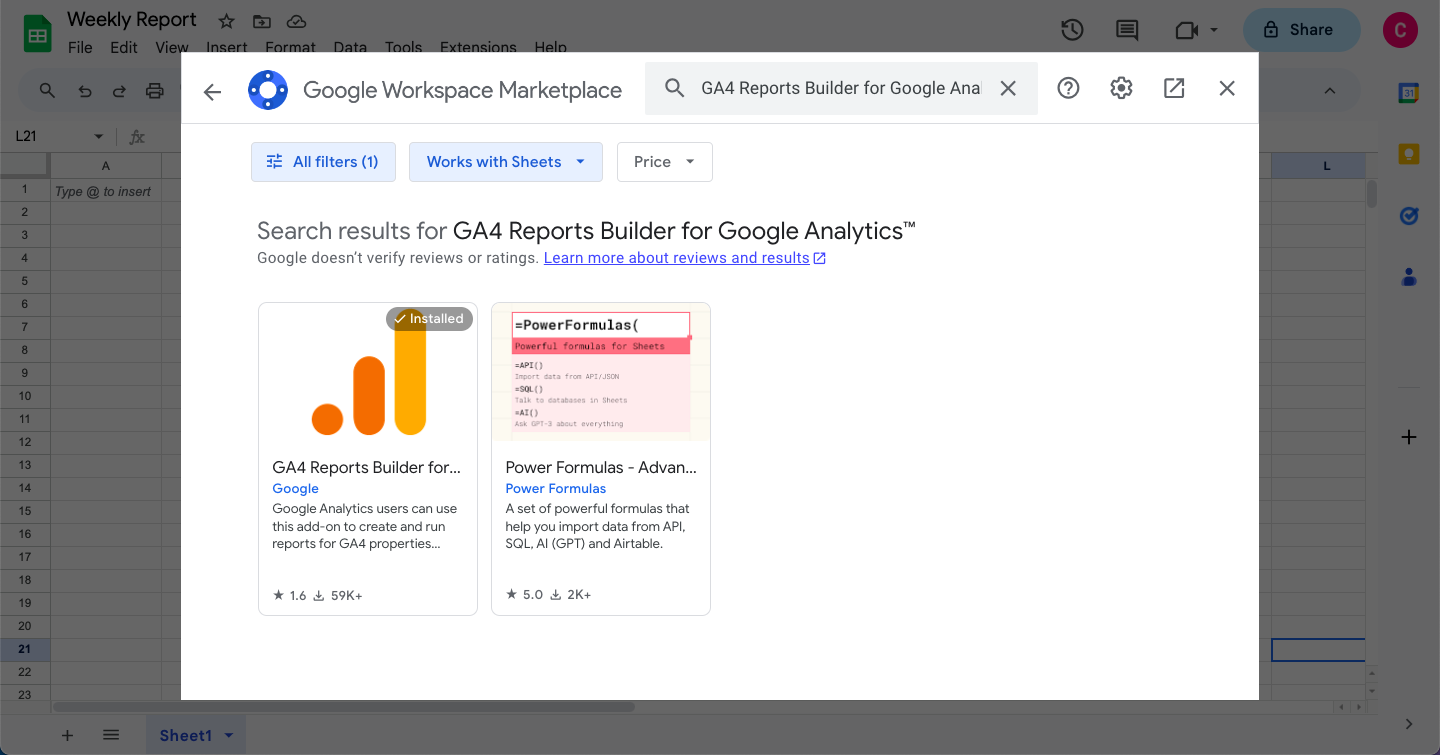The image size is (1440, 755).
Task: Open the Insert menu
Action: pos(227,47)
